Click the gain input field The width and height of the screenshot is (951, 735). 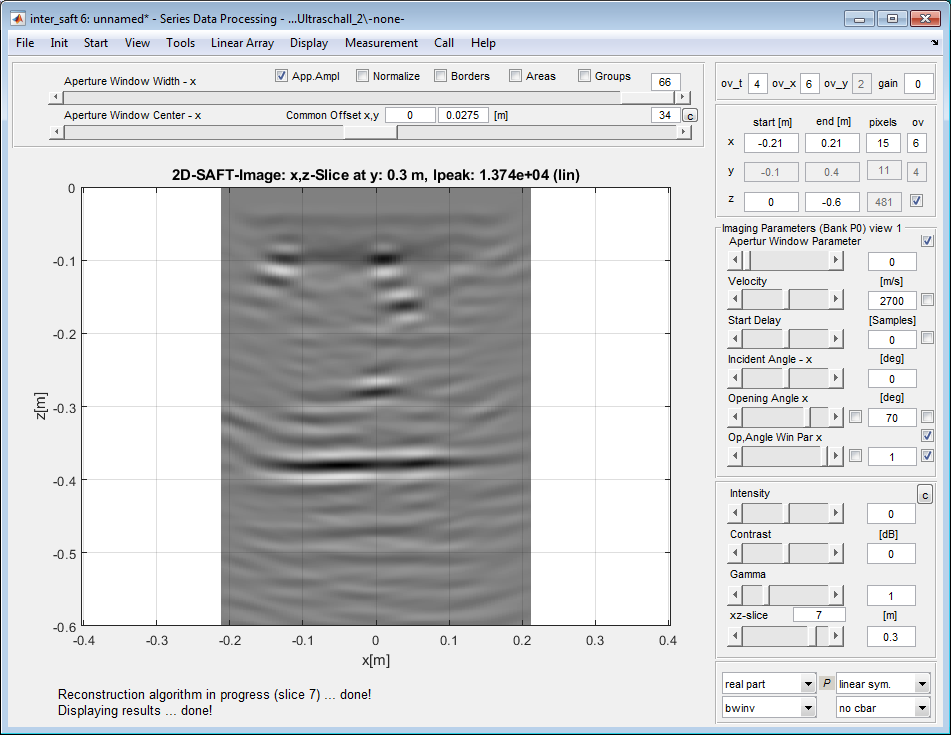tap(918, 84)
